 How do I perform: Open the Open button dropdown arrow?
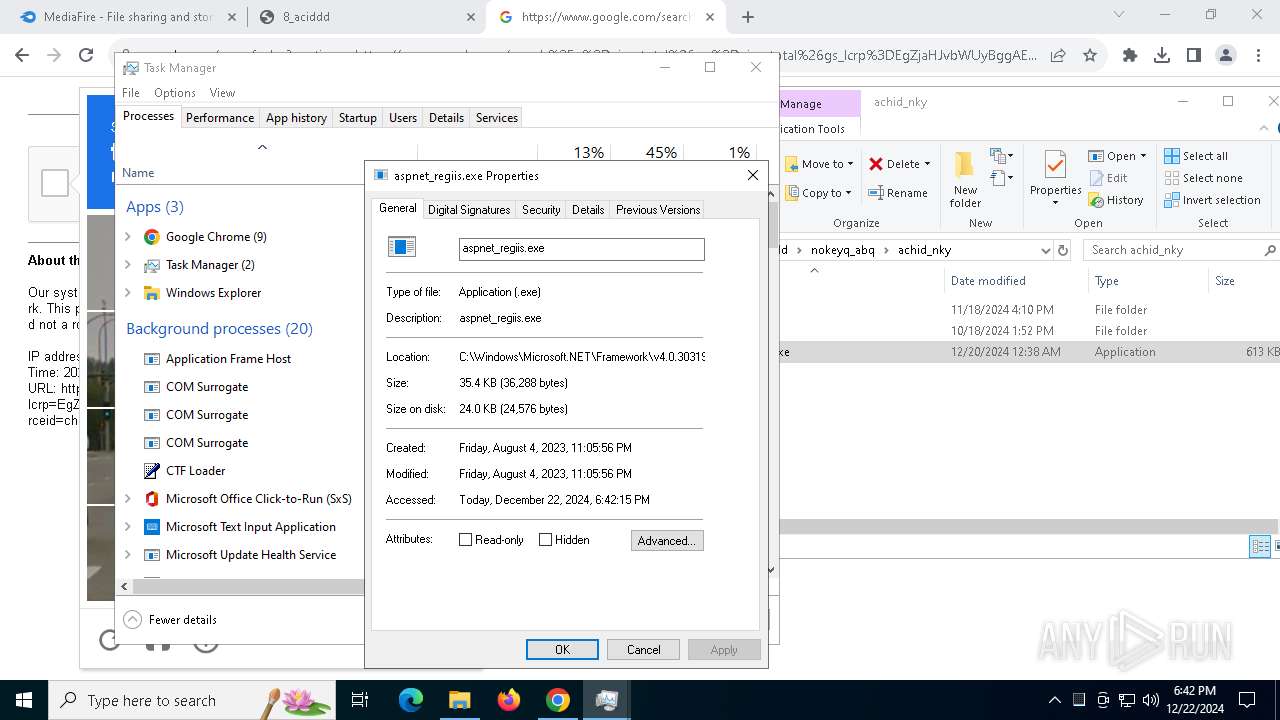click(x=1143, y=156)
